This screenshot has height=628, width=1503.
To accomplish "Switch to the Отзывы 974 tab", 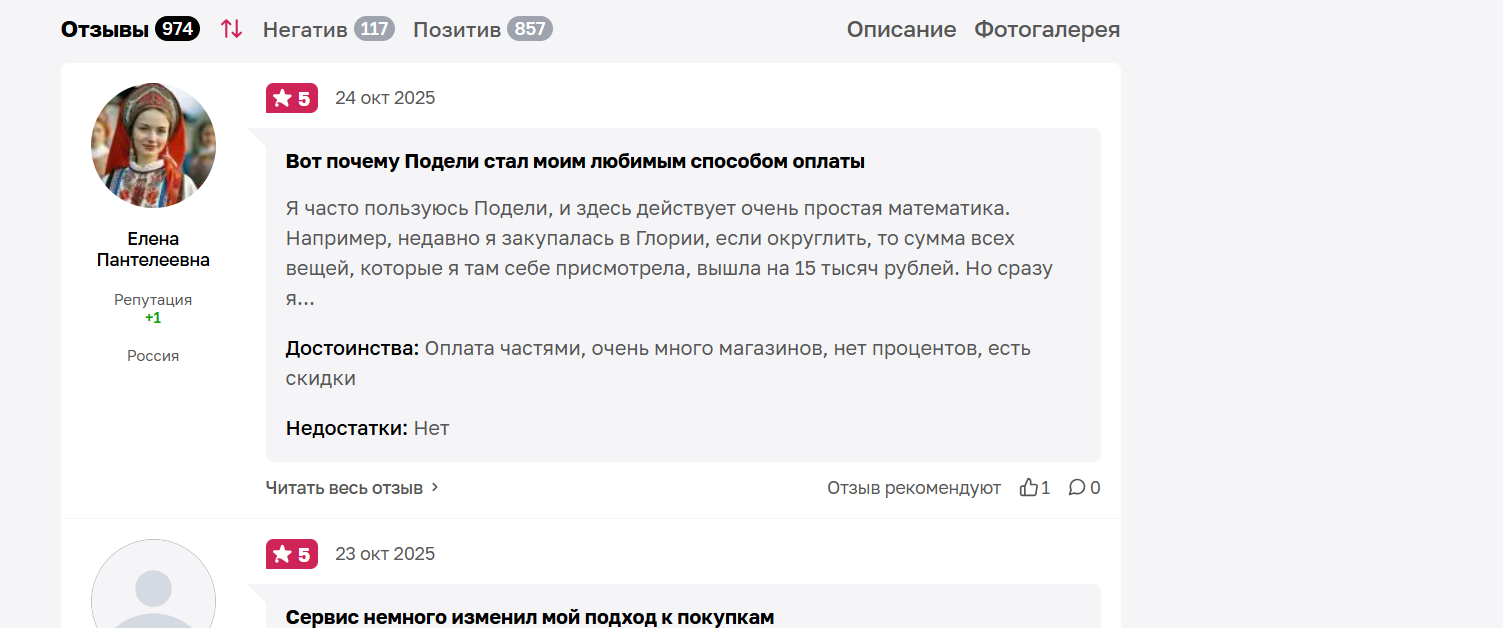I will (130, 29).
